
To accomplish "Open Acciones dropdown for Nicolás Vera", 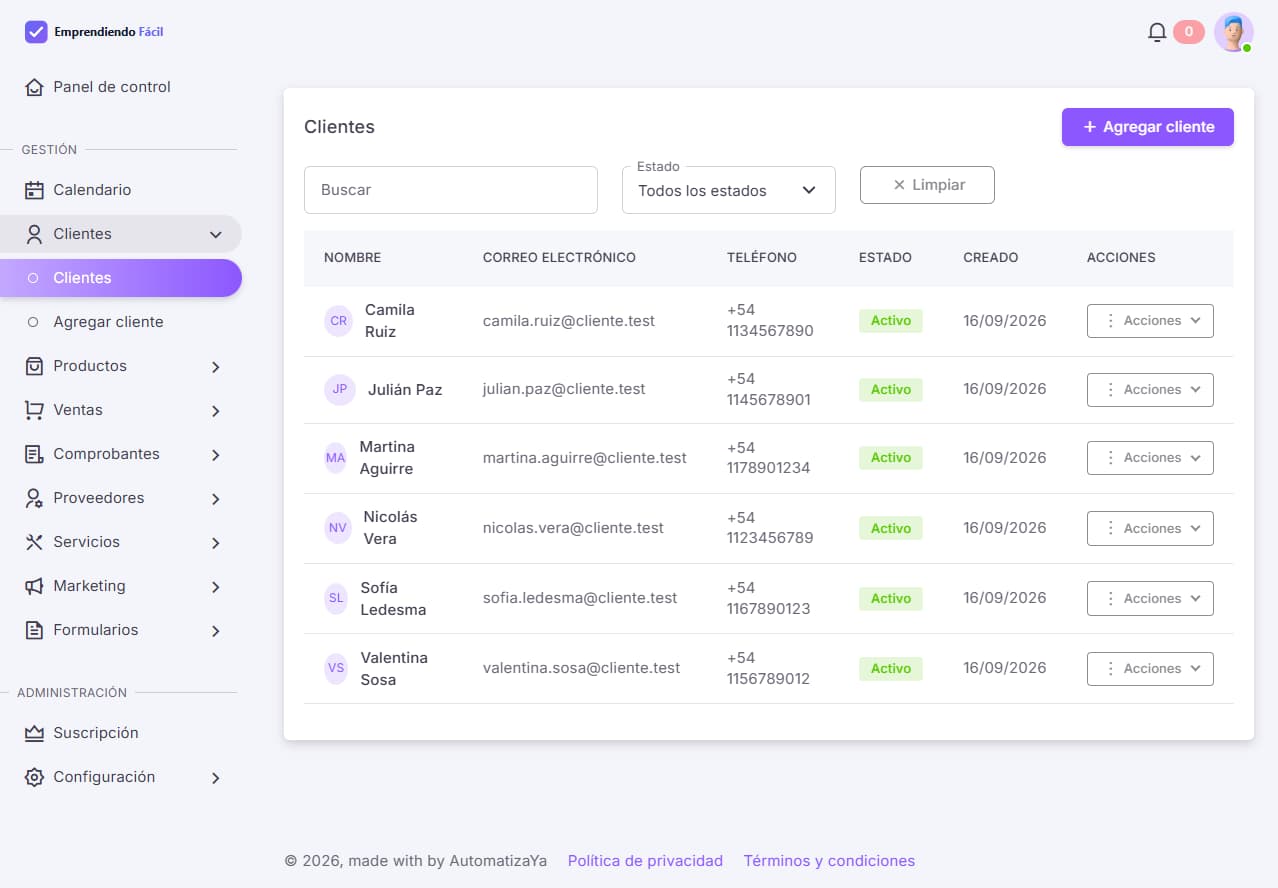I will click(x=1150, y=528).
